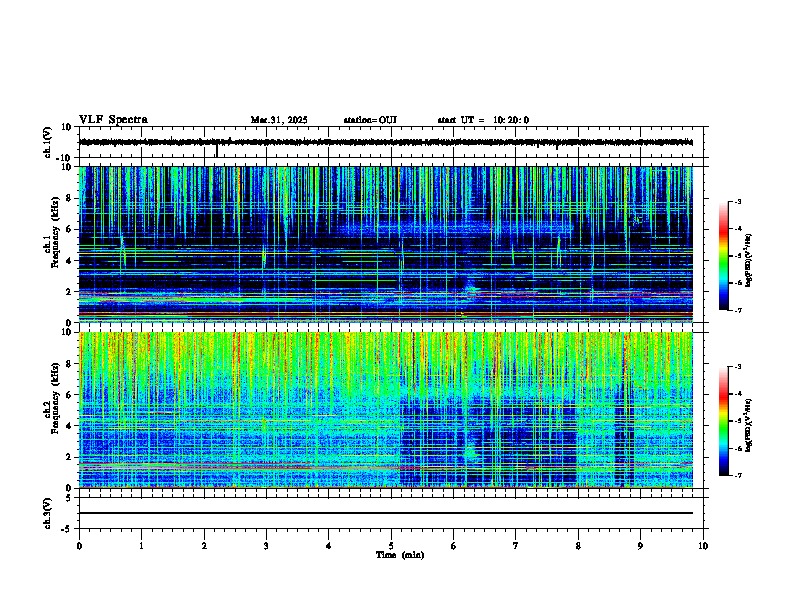
Task: Click time axis tick label "3"
Action: coord(266,546)
